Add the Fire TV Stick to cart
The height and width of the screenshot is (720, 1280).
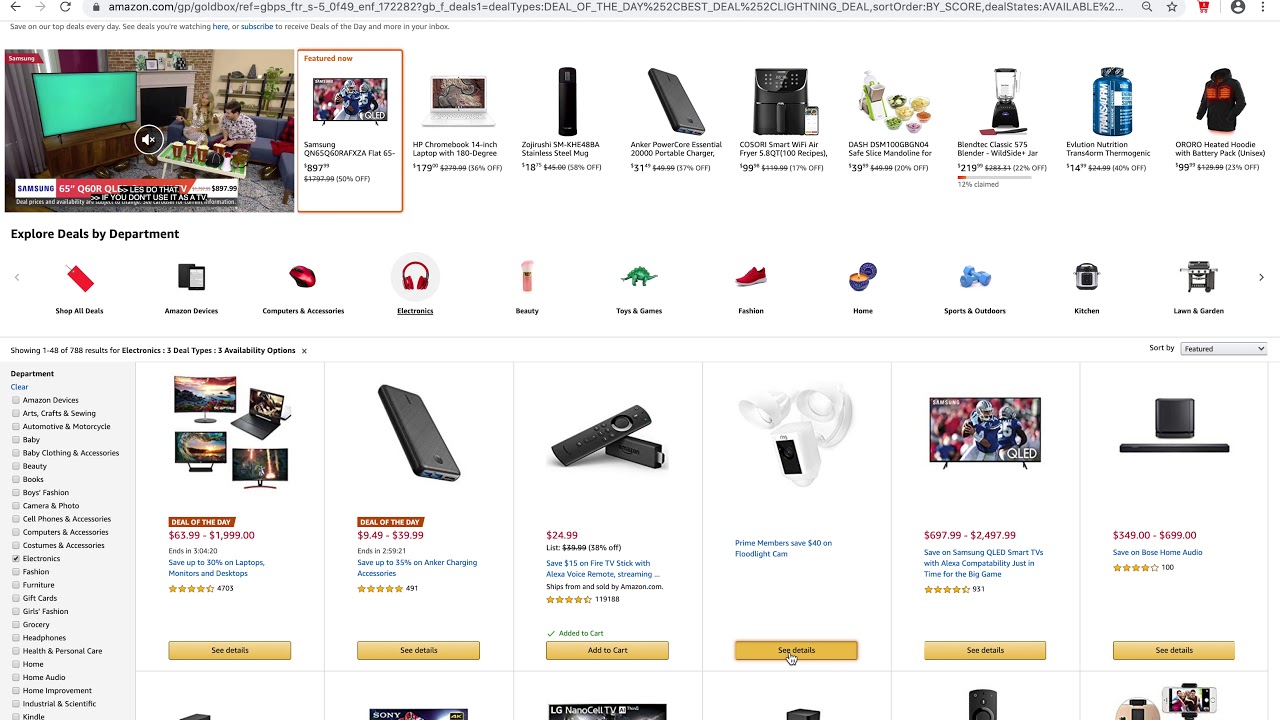pos(607,651)
